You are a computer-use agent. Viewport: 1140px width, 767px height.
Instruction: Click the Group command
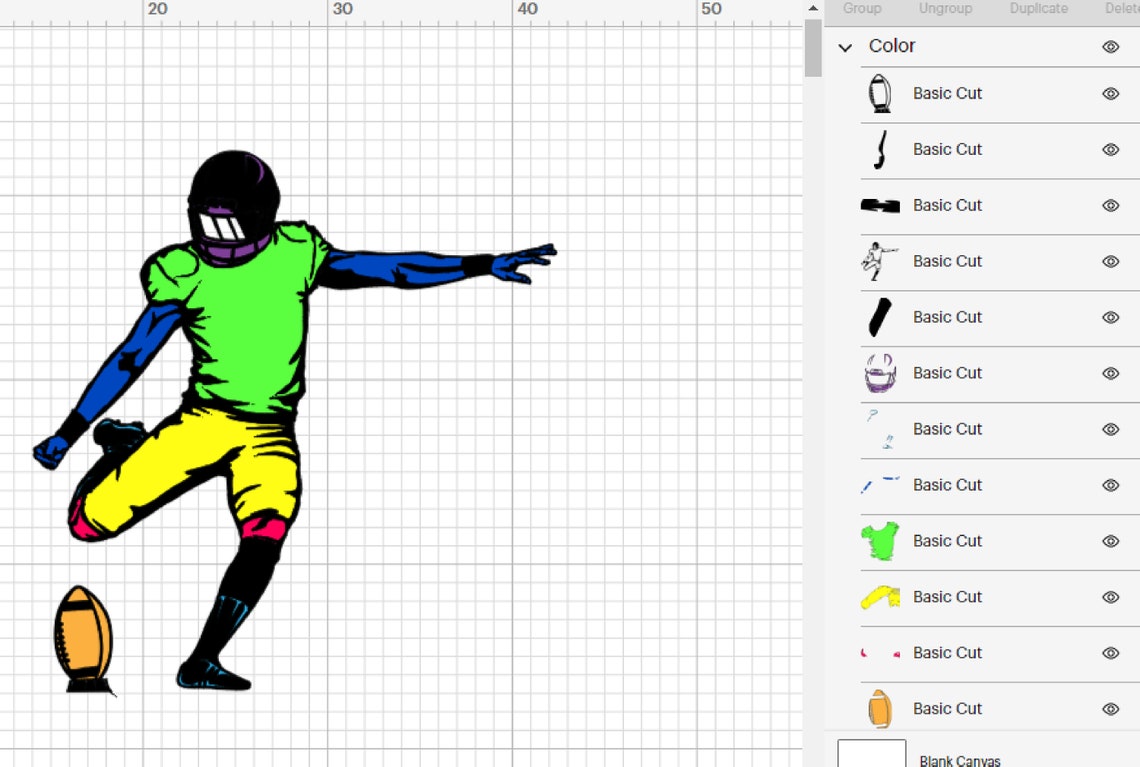[861, 8]
